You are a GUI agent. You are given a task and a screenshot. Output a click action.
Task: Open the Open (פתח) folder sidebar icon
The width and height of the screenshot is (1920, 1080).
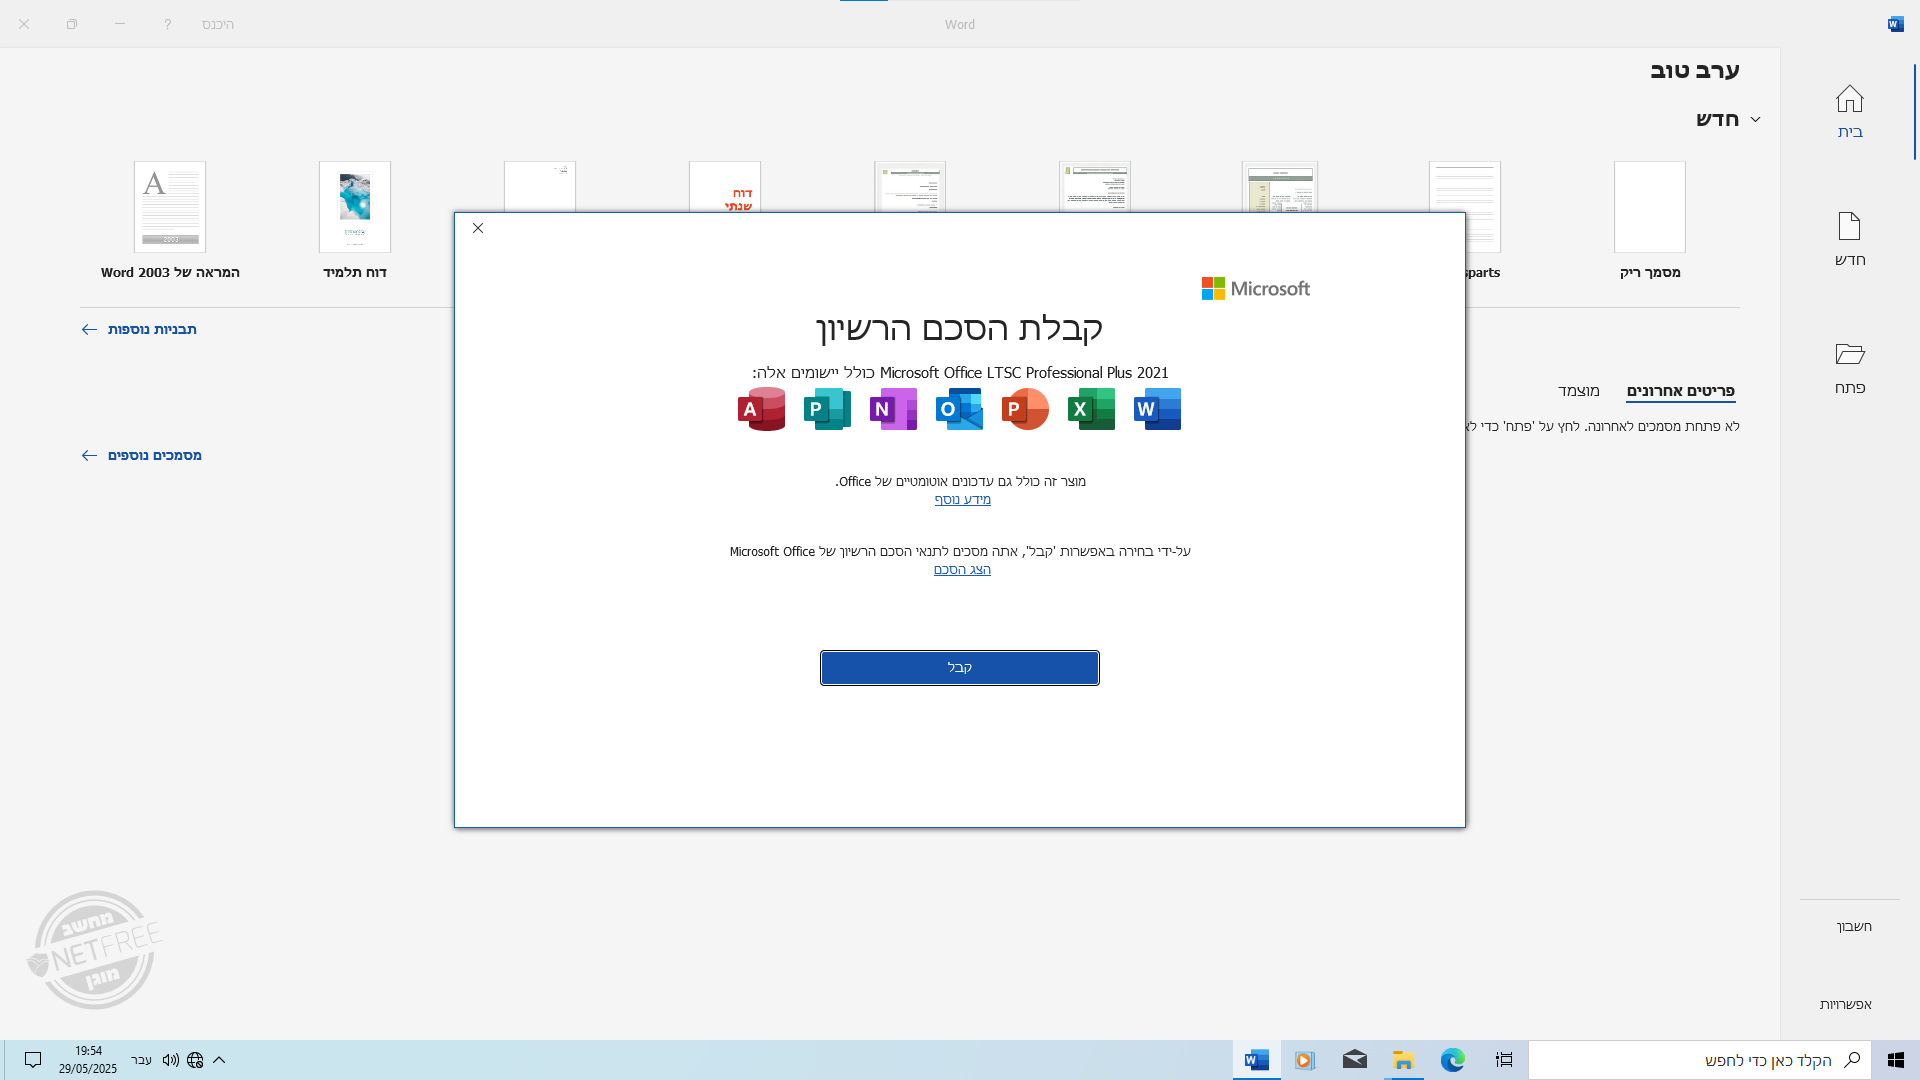[x=1849, y=367]
